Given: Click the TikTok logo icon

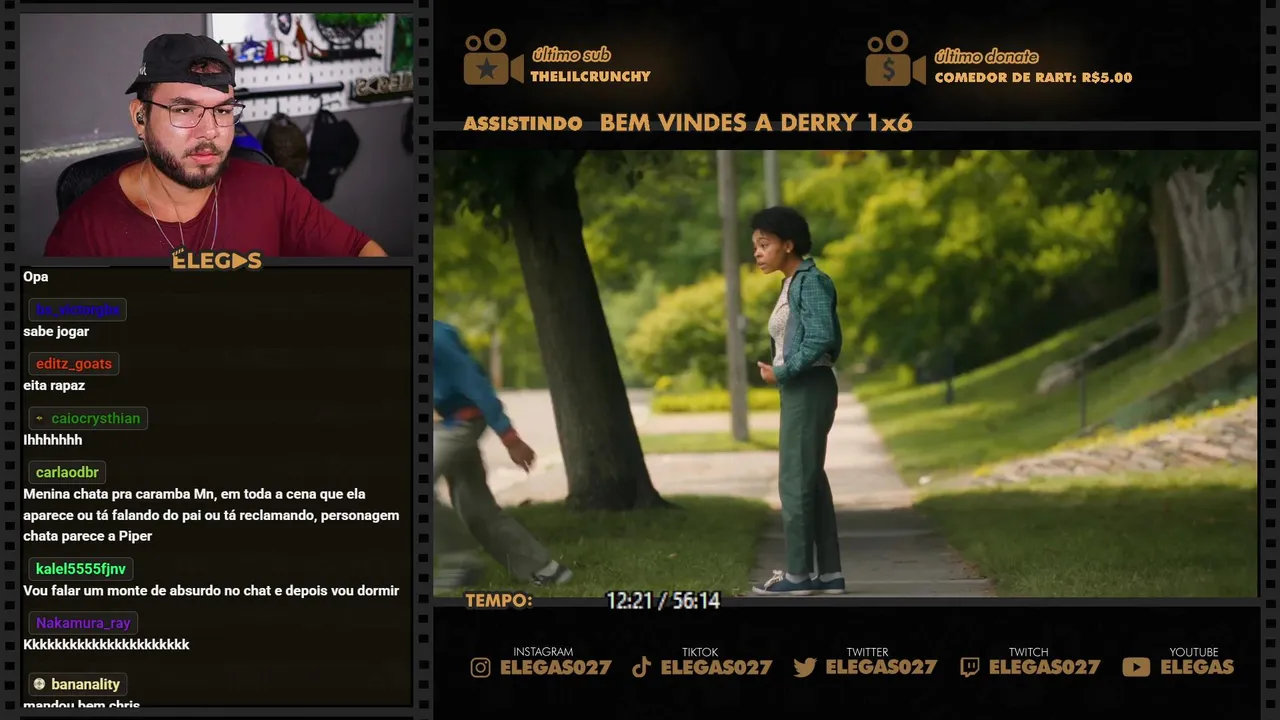Looking at the screenshot, I should [x=641, y=667].
